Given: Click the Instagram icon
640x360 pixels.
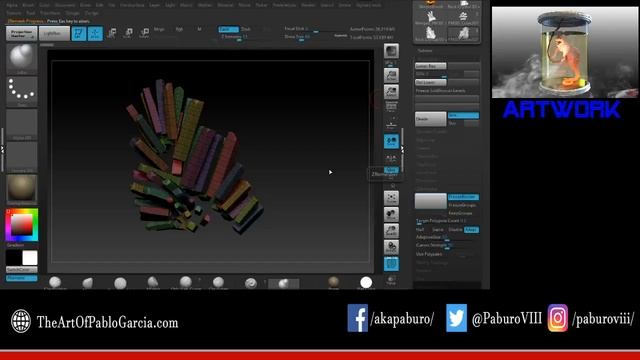Looking at the screenshot, I should tap(558, 318).
